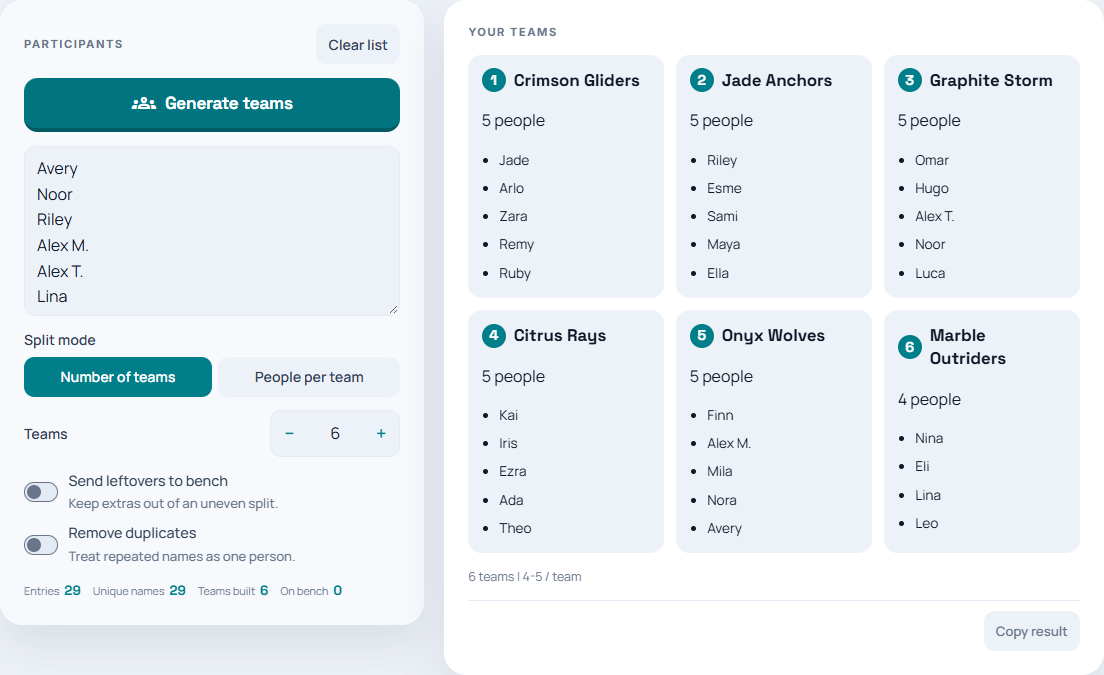Click Avery in the participants list
1104x675 pixels.
pos(57,169)
